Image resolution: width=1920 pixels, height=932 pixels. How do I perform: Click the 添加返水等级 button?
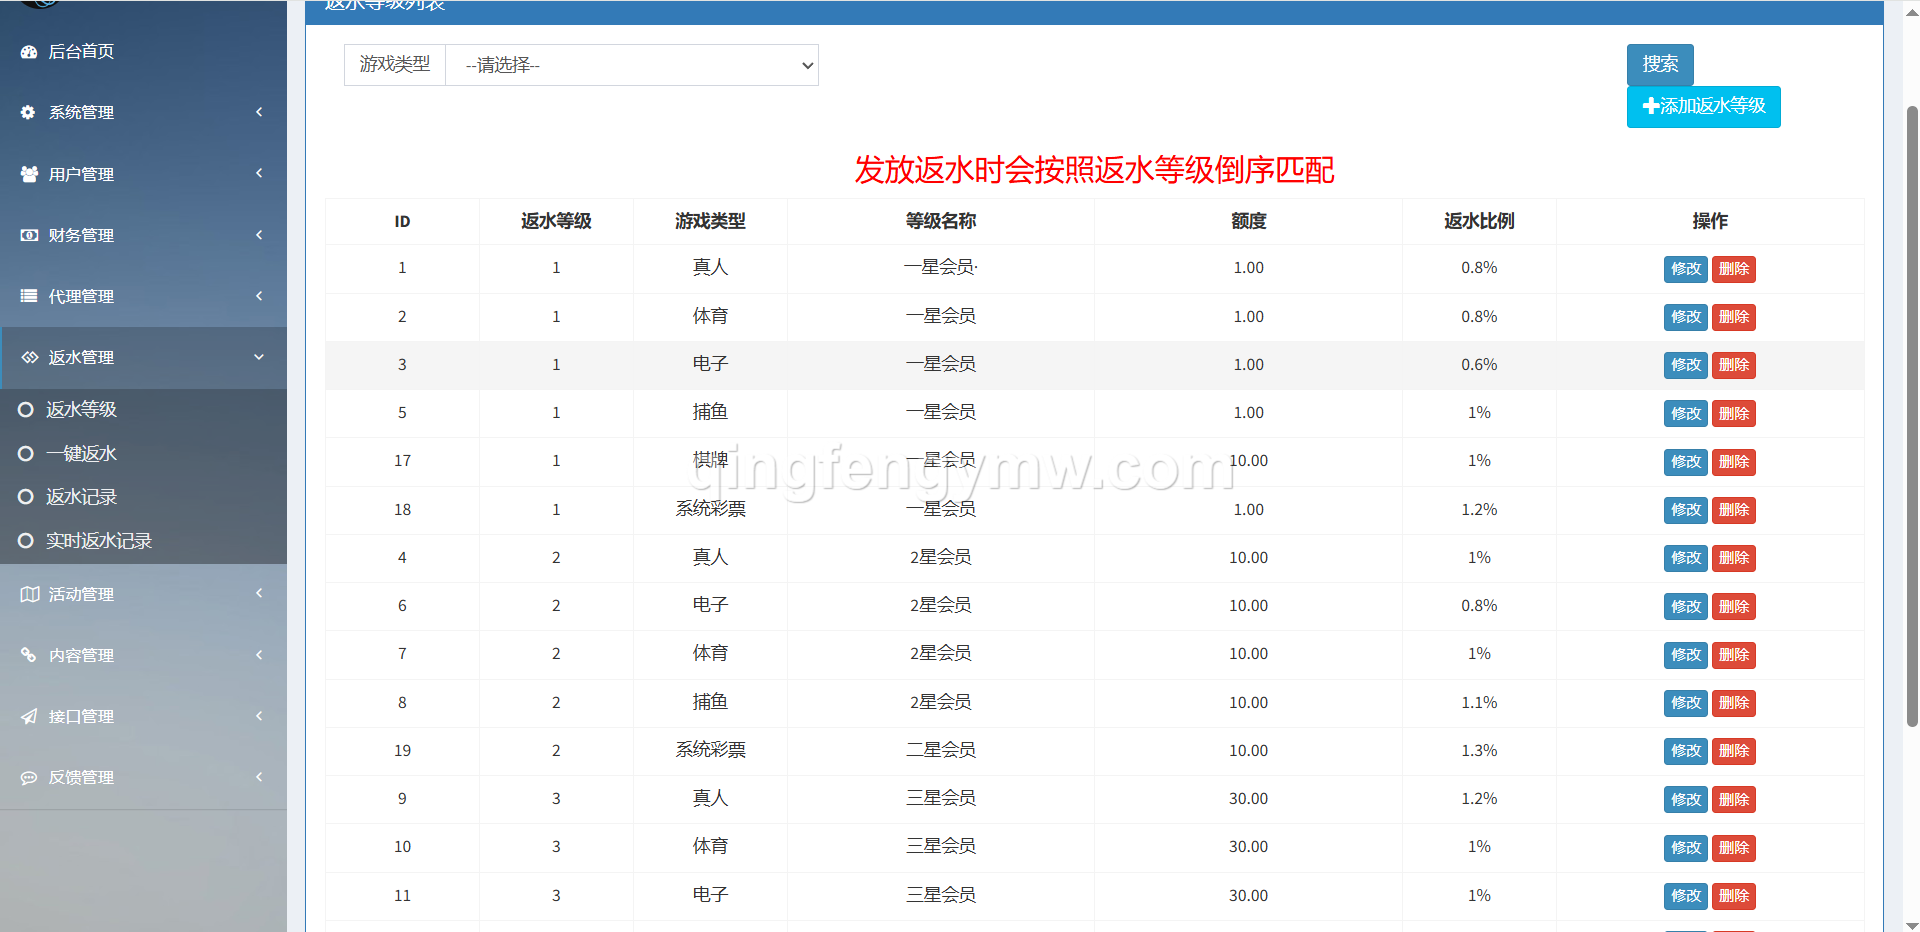click(1703, 106)
